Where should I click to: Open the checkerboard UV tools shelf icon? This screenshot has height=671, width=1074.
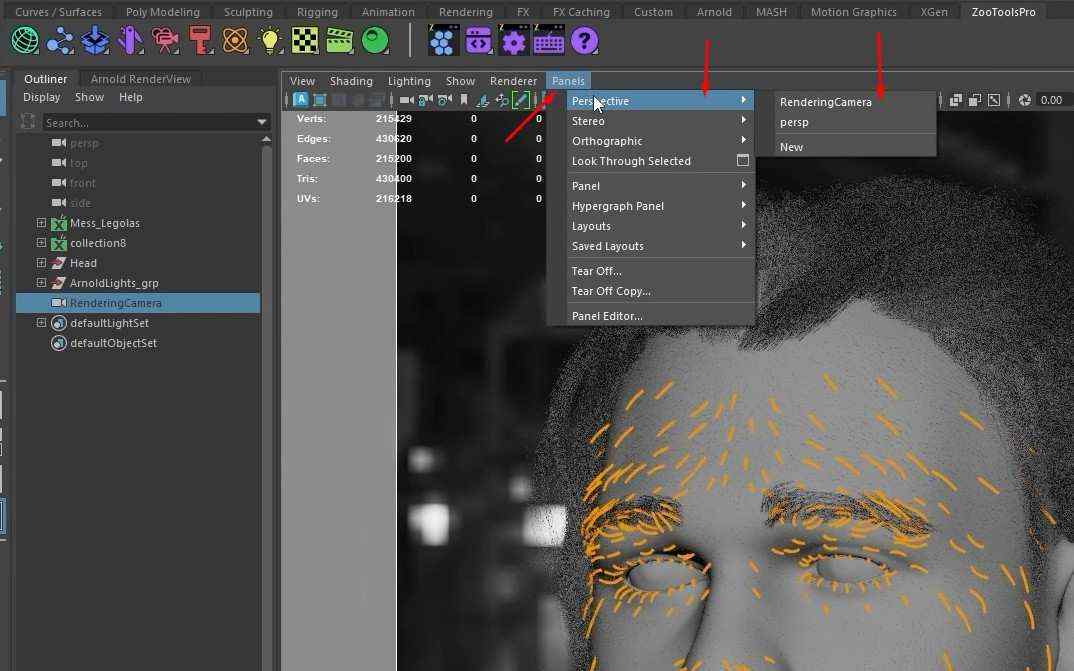tap(304, 41)
